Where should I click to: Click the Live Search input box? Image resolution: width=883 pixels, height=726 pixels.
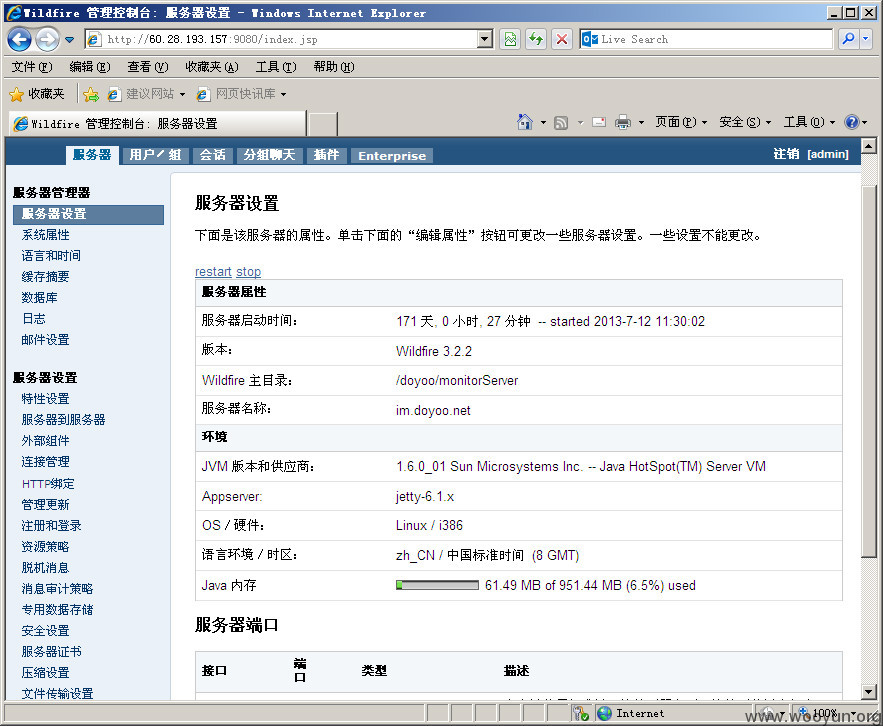[x=706, y=39]
